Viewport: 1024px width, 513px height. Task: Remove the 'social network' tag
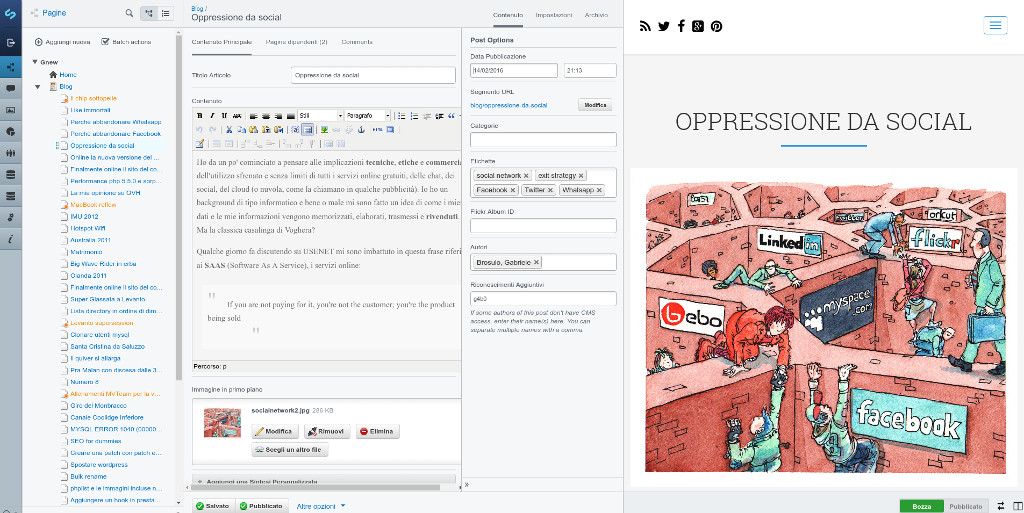[526, 176]
